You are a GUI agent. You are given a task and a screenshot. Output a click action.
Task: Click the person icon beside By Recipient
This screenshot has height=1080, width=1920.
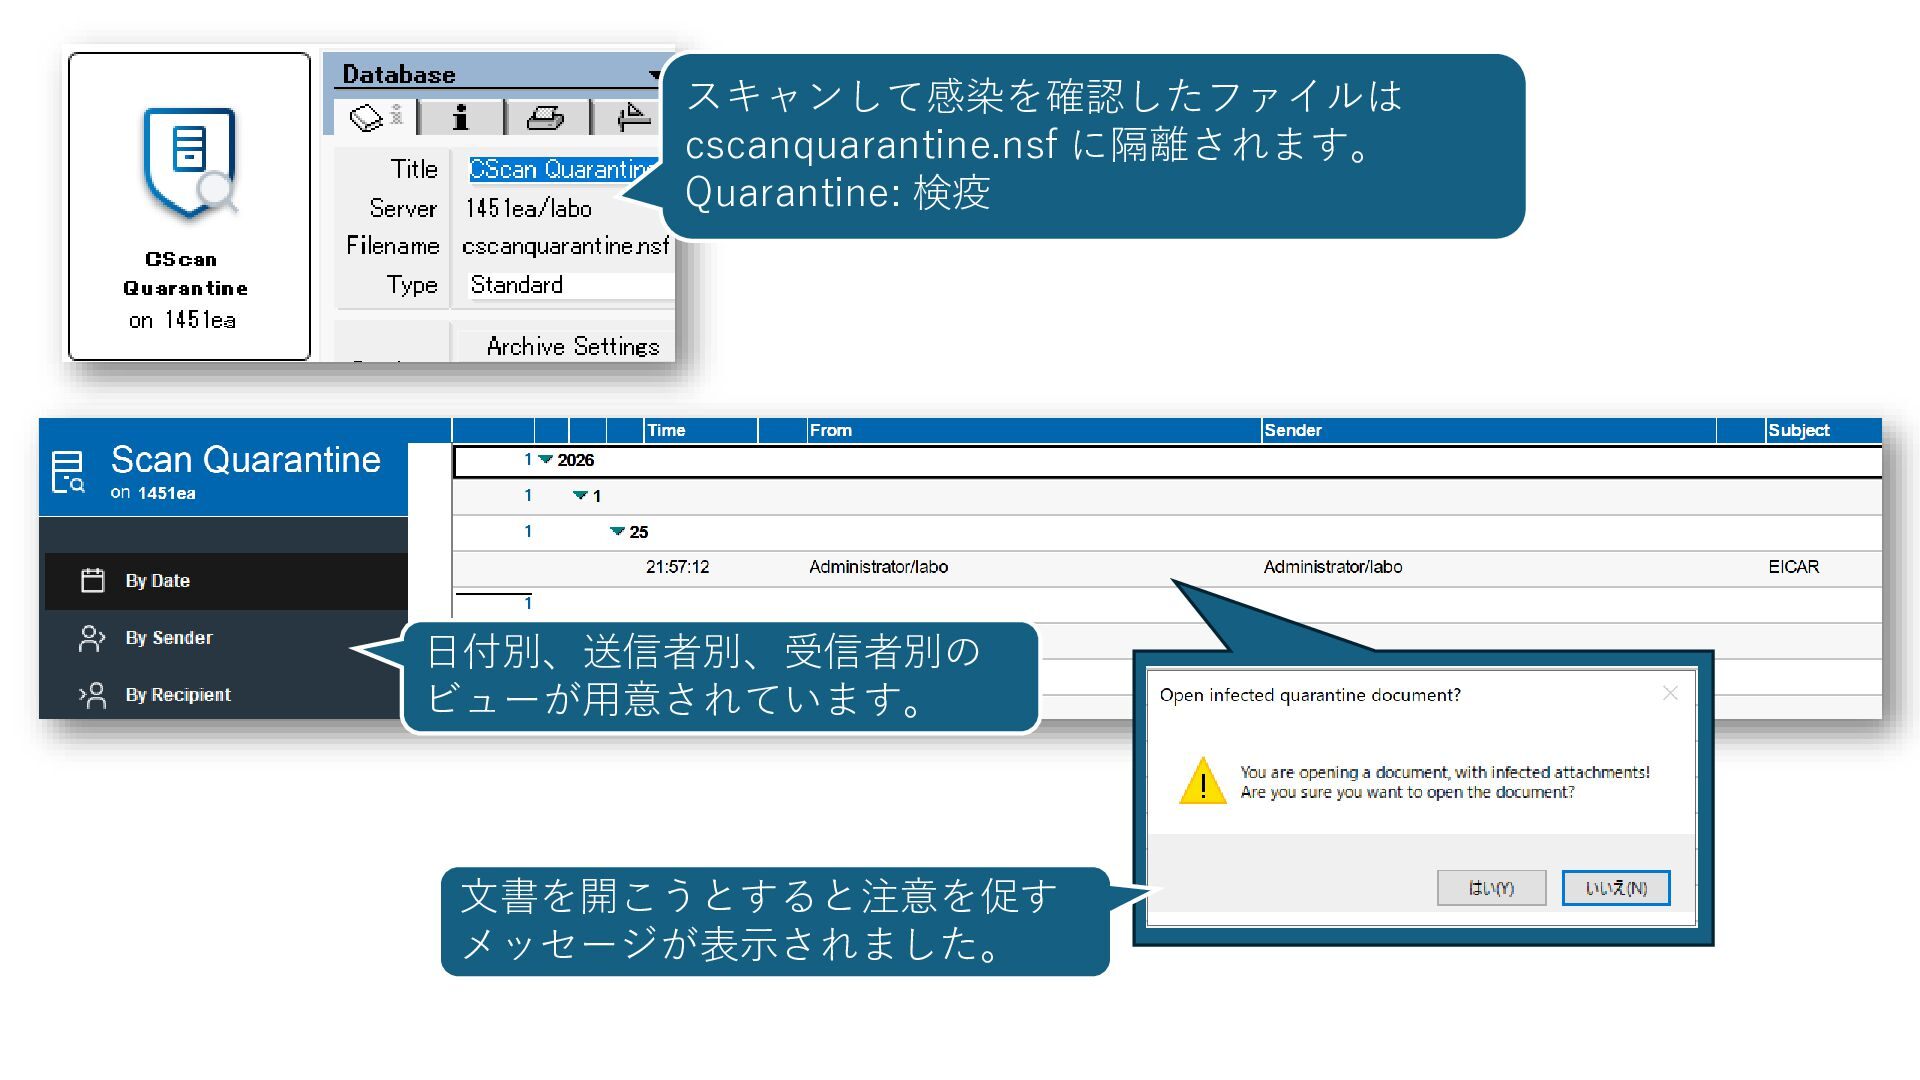93,695
